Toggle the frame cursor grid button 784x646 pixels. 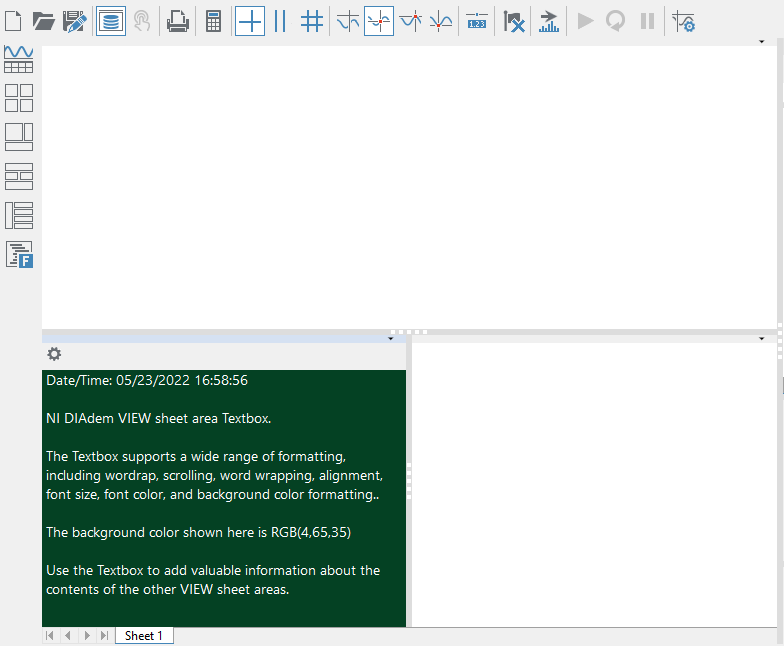click(x=312, y=20)
